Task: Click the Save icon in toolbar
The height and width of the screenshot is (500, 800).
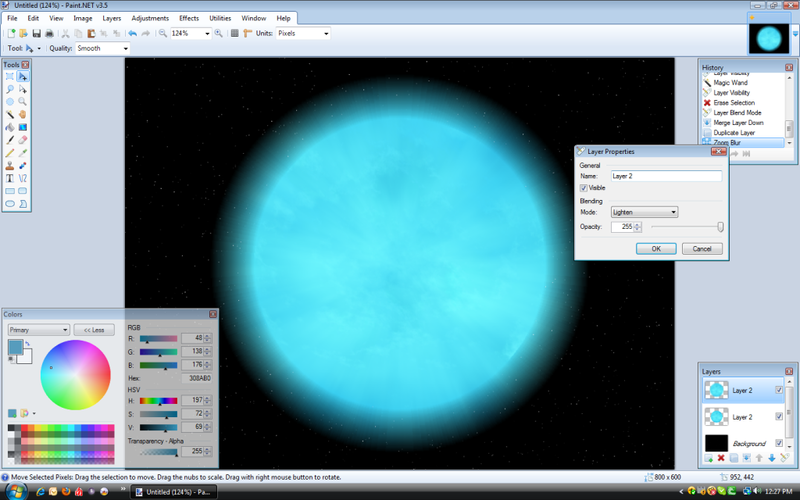Action: (x=35, y=33)
